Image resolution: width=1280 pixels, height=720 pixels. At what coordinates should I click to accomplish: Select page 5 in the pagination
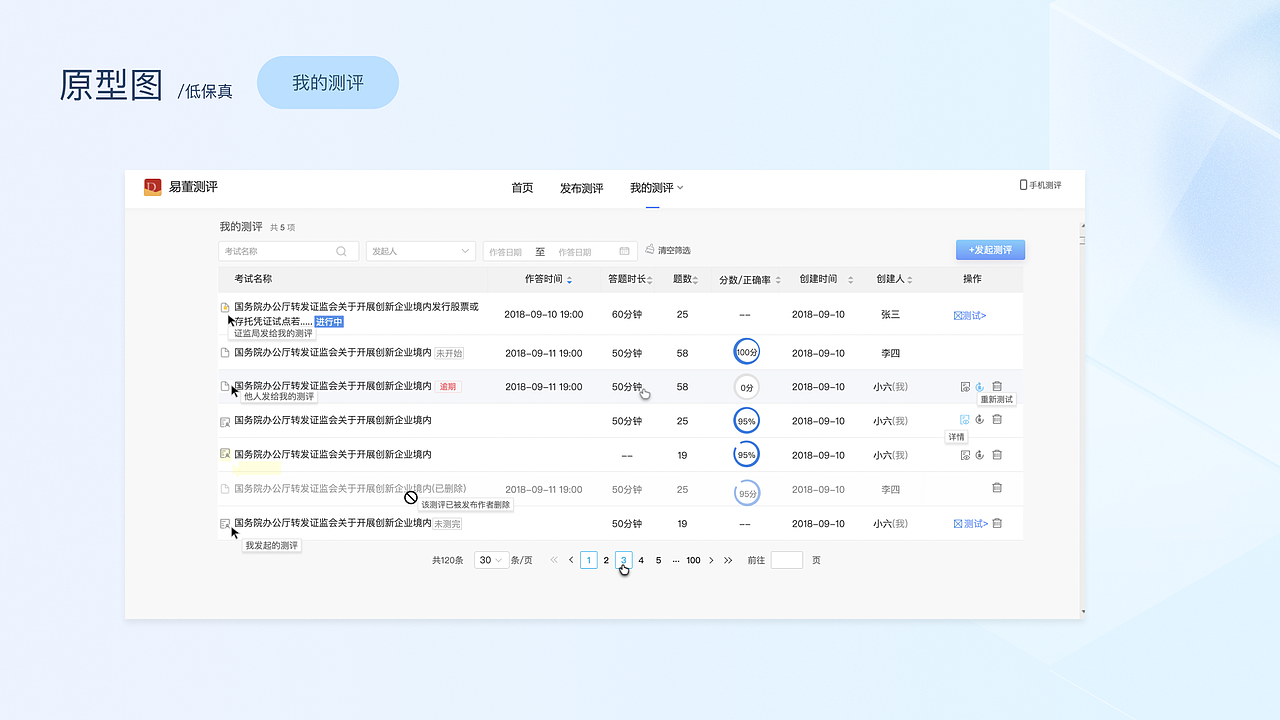click(658, 560)
